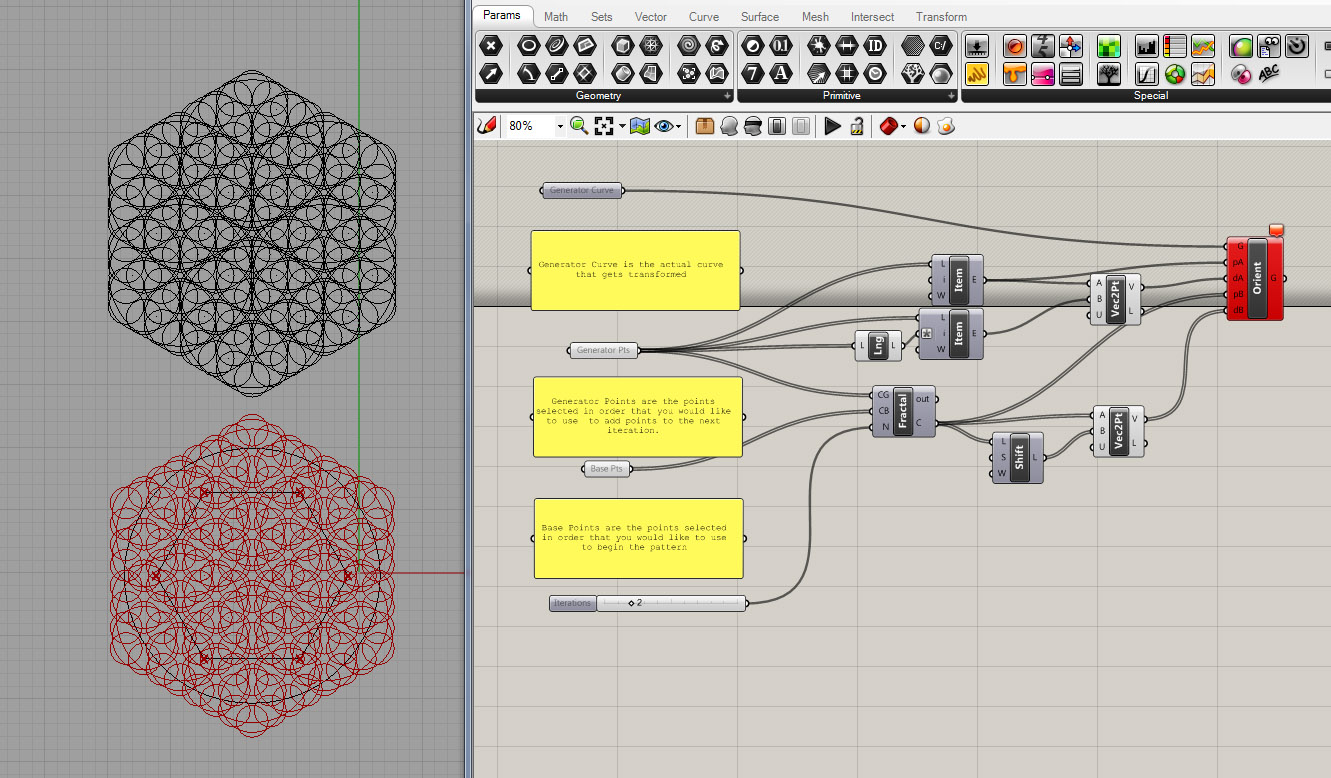Click the zoom extents magnifier icon
The width and height of the screenshot is (1331, 778).
(x=578, y=126)
